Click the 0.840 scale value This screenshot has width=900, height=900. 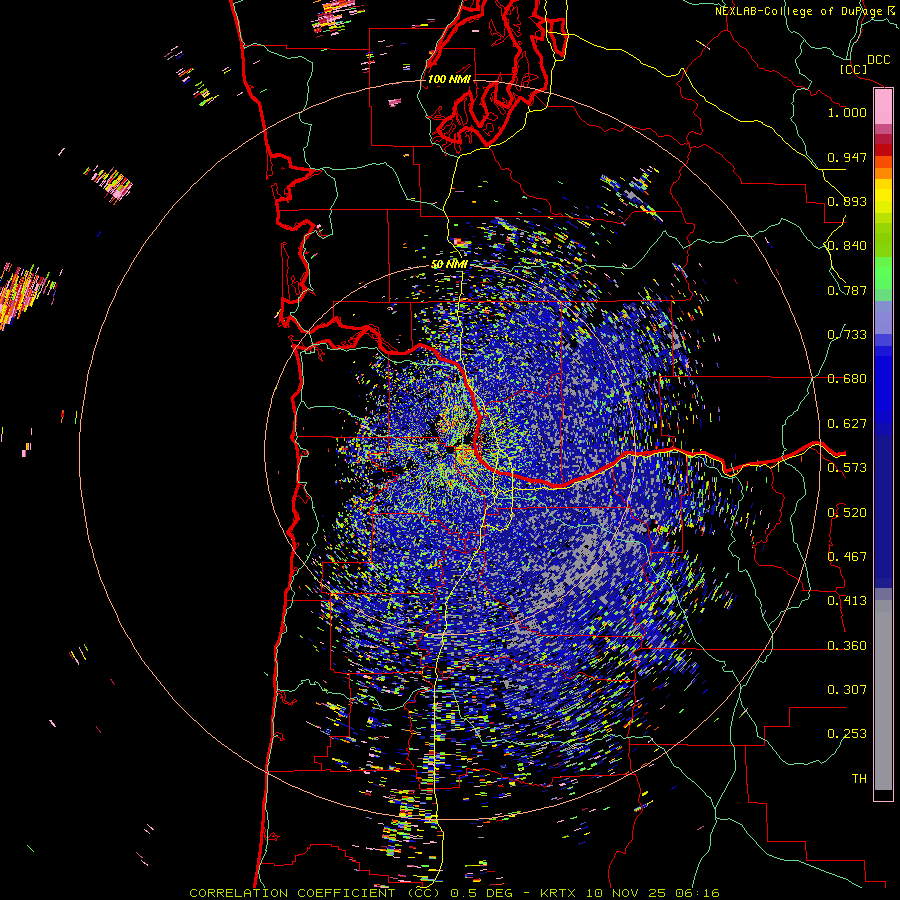pyautogui.click(x=847, y=246)
